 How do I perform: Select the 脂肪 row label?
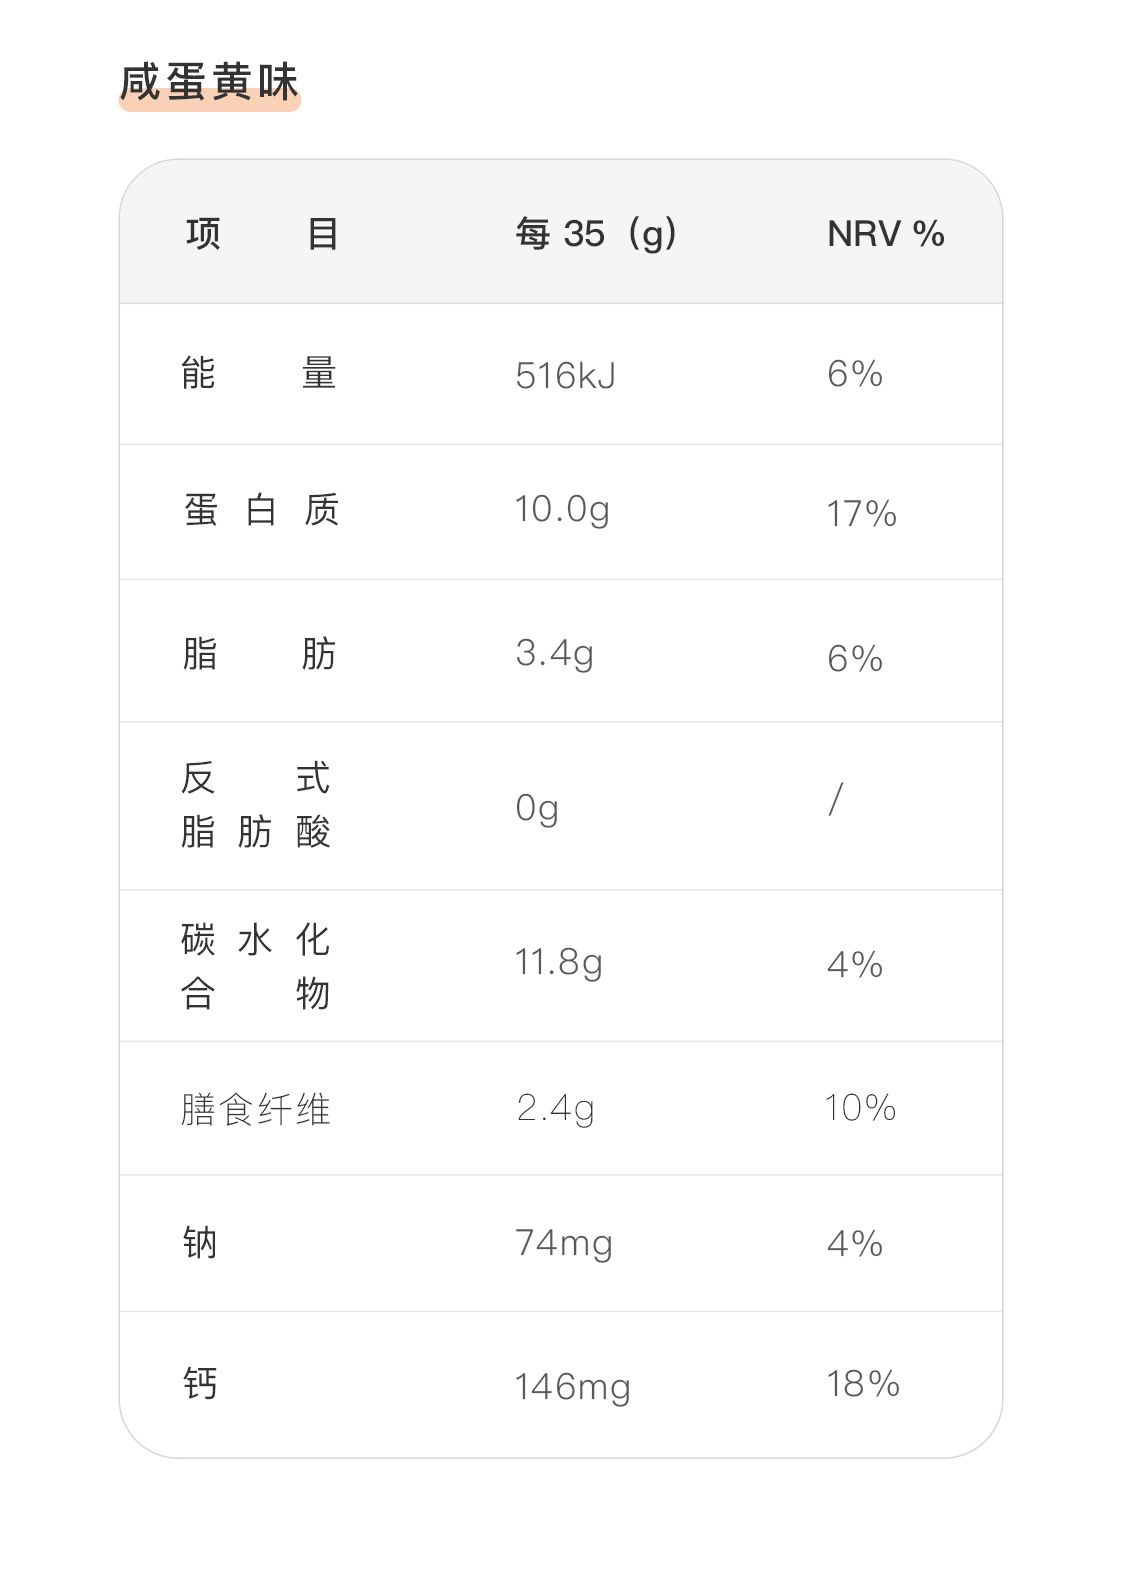coord(259,654)
